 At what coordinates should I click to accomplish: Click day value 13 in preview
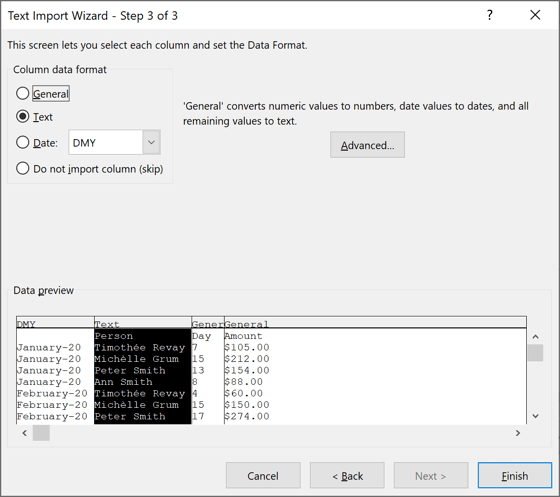[x=198, y=370]
